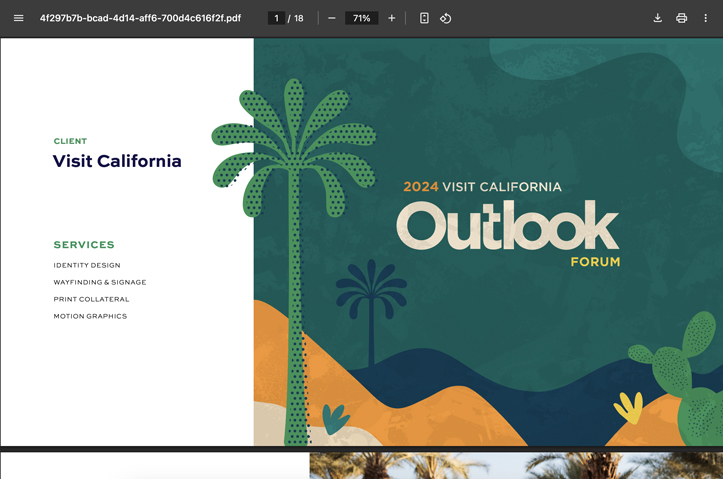The width and height of the screenshot is (723, 479).
Task: Print the PDF document
Action: click(682, 18)
